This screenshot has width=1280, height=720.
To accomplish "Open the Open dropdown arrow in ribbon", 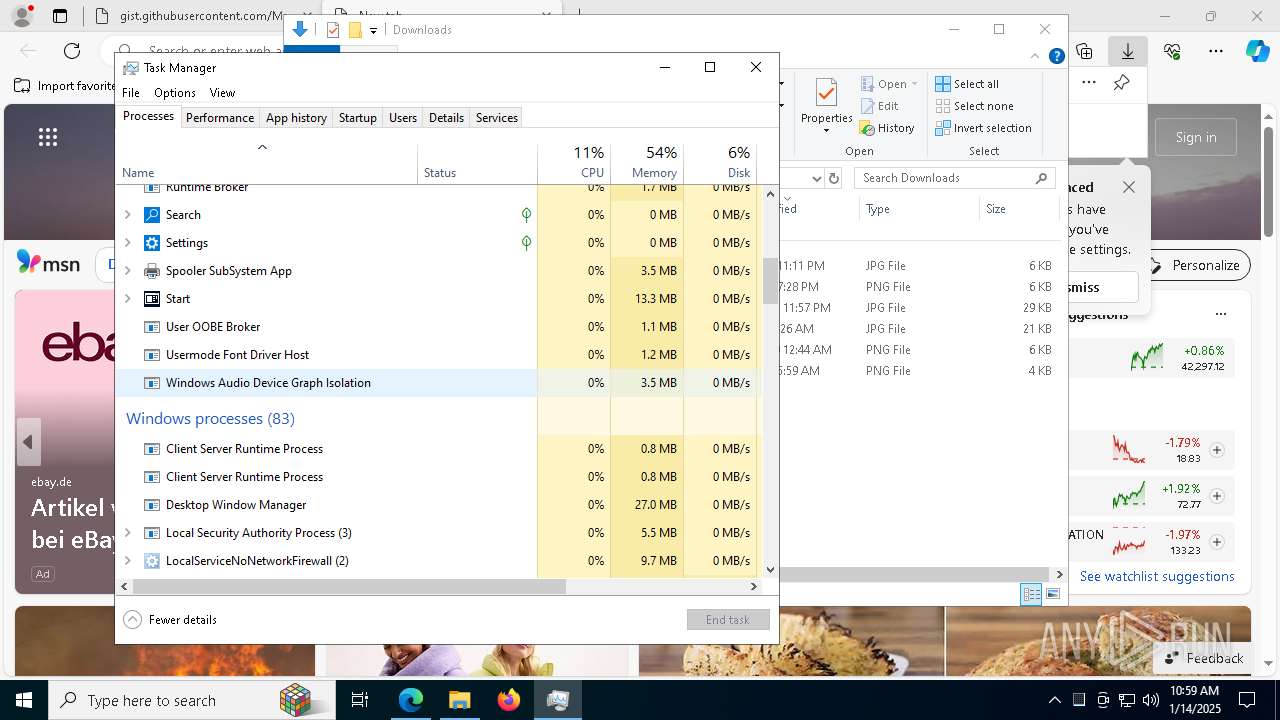I will pos(914,84).
